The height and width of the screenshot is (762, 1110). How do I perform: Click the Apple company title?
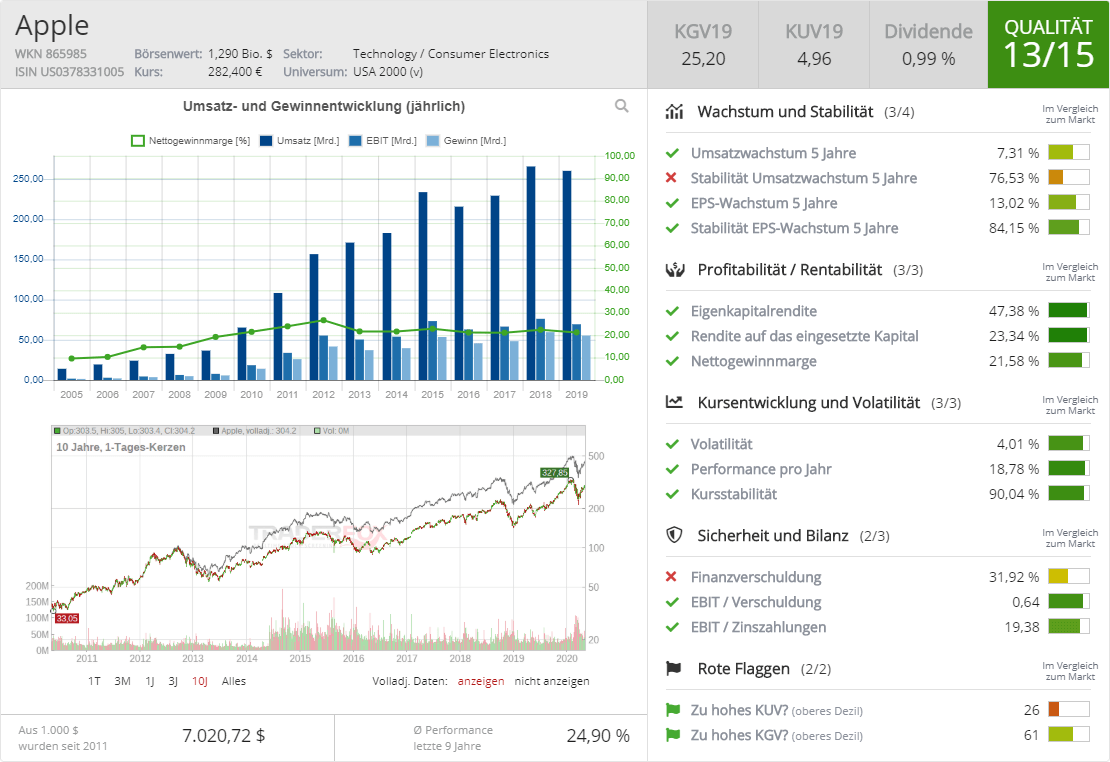(52, 25)
